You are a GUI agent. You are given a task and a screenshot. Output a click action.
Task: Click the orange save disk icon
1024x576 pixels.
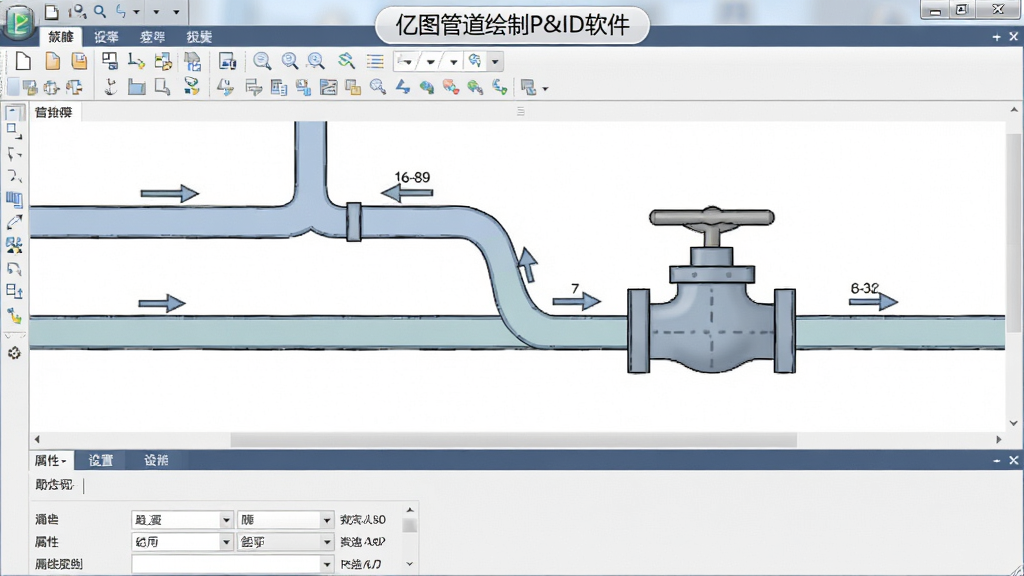tap(79, 61)
